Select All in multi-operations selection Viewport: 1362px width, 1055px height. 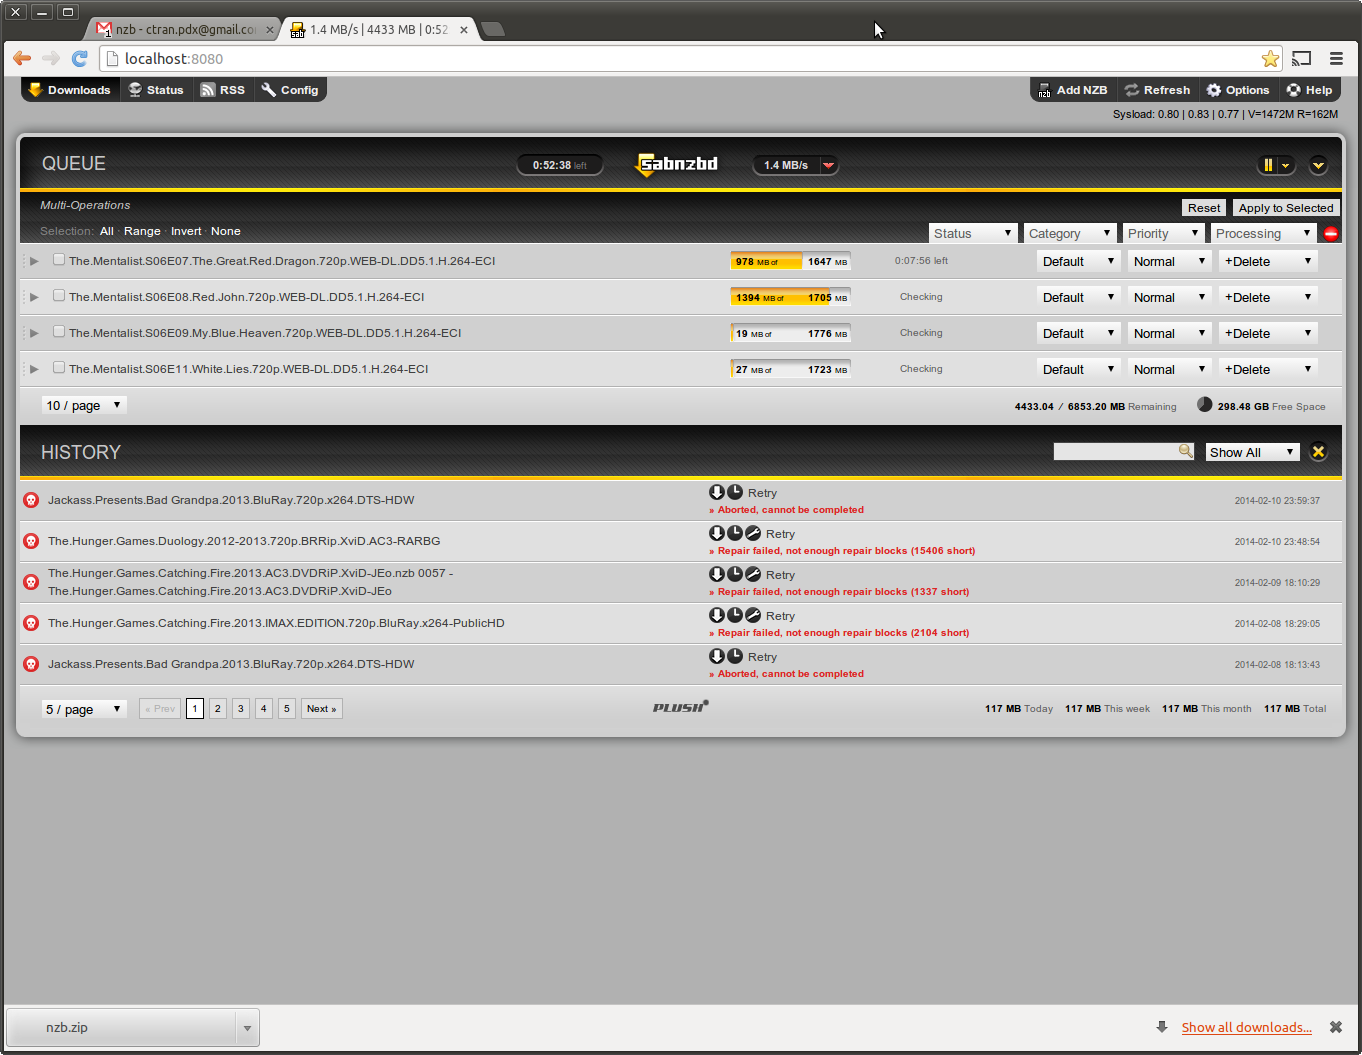[x=107, y=231]
